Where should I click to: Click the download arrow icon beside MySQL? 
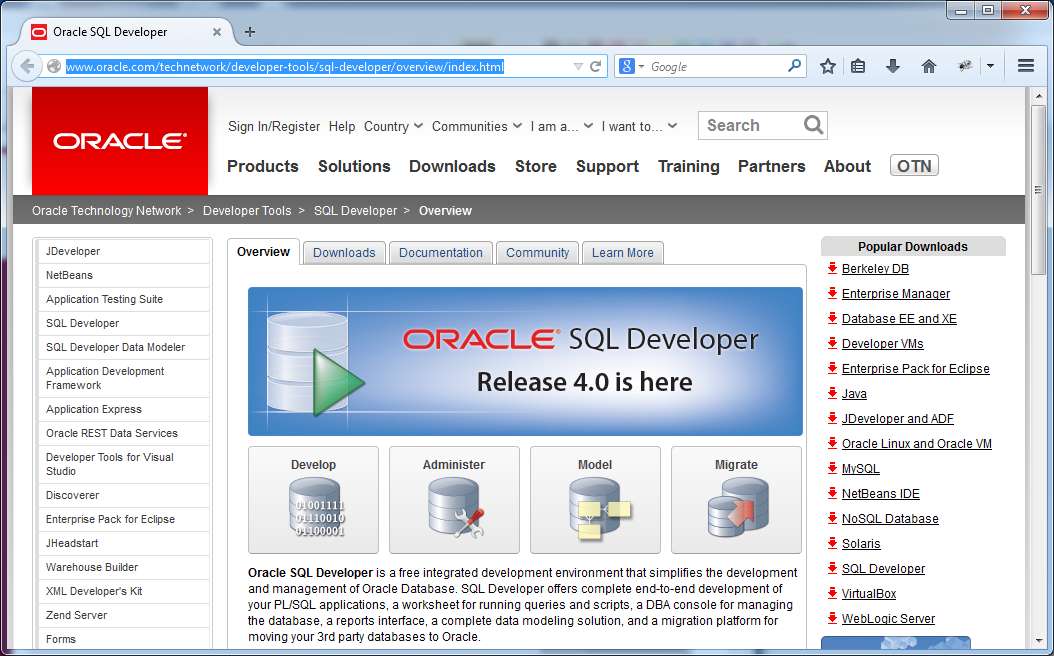coord(832,468)
